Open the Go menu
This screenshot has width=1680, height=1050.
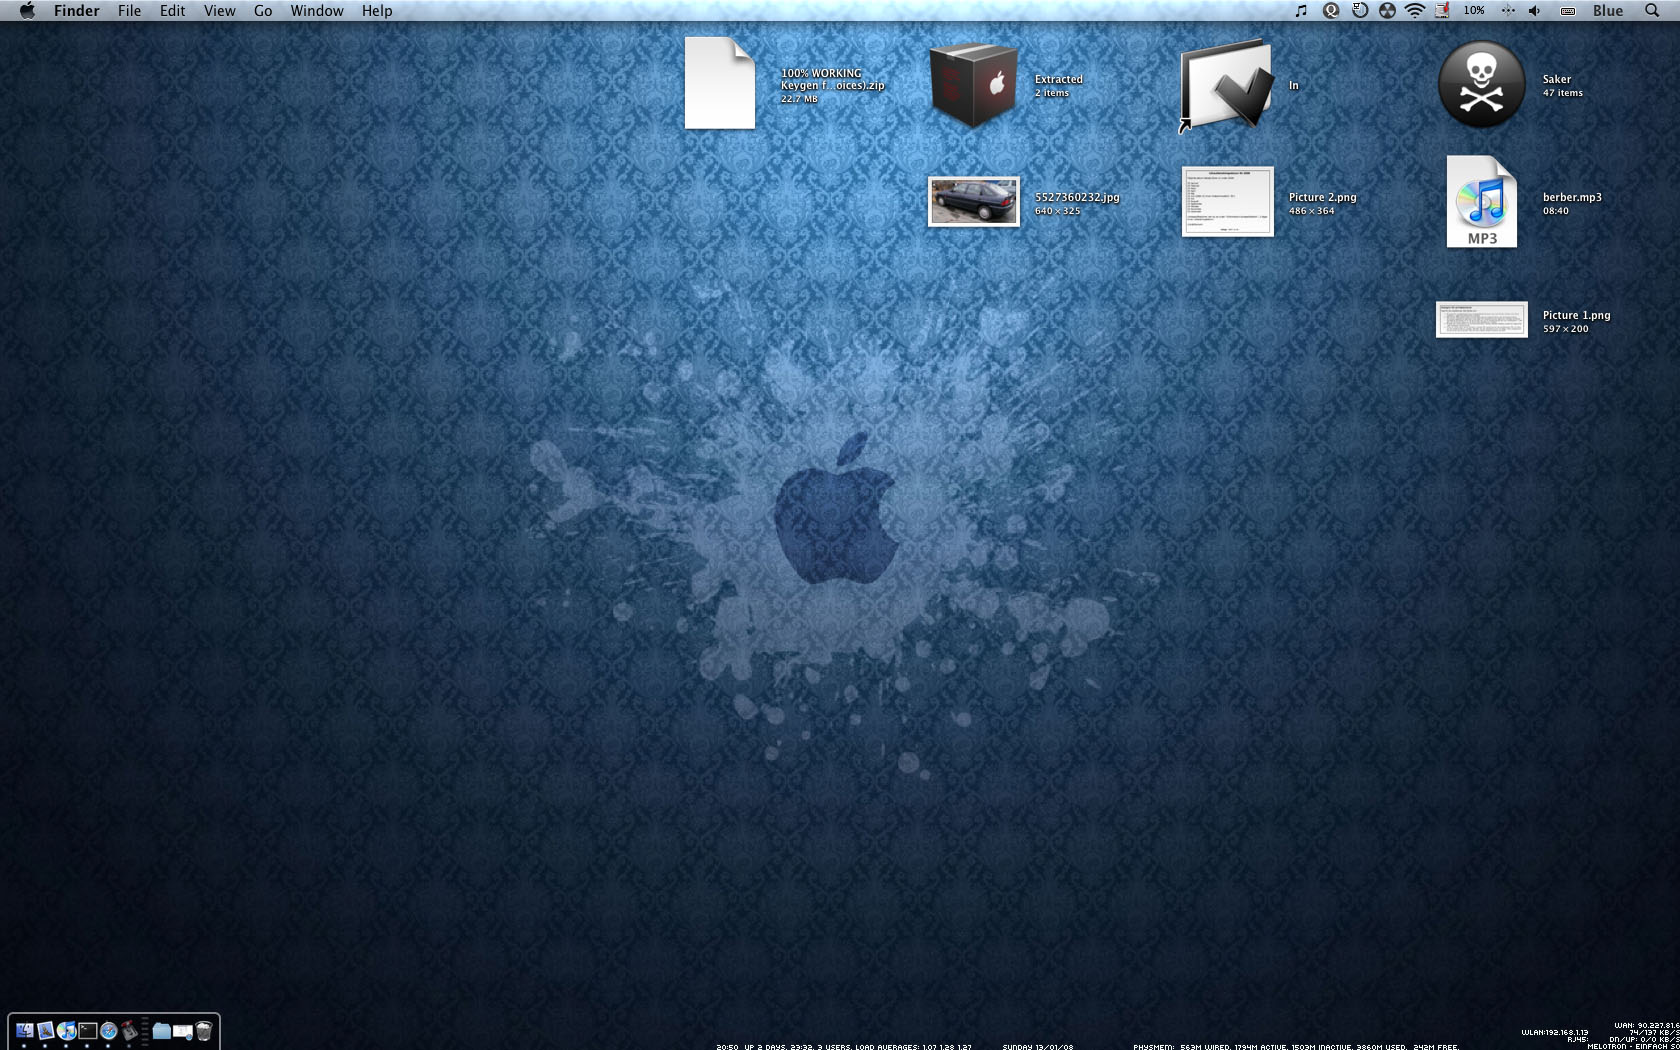(263, 11)
